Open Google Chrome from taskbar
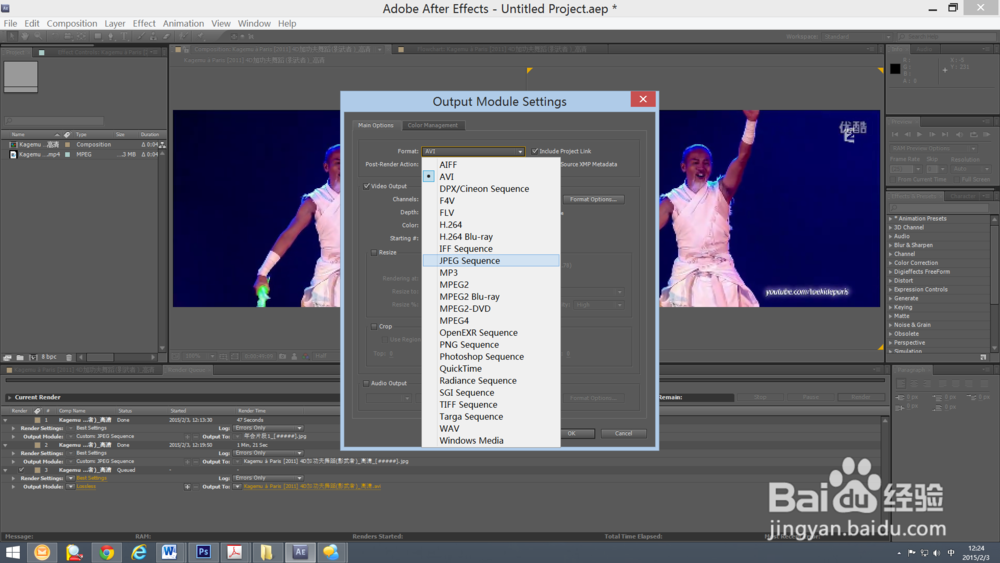 point(107,552)
